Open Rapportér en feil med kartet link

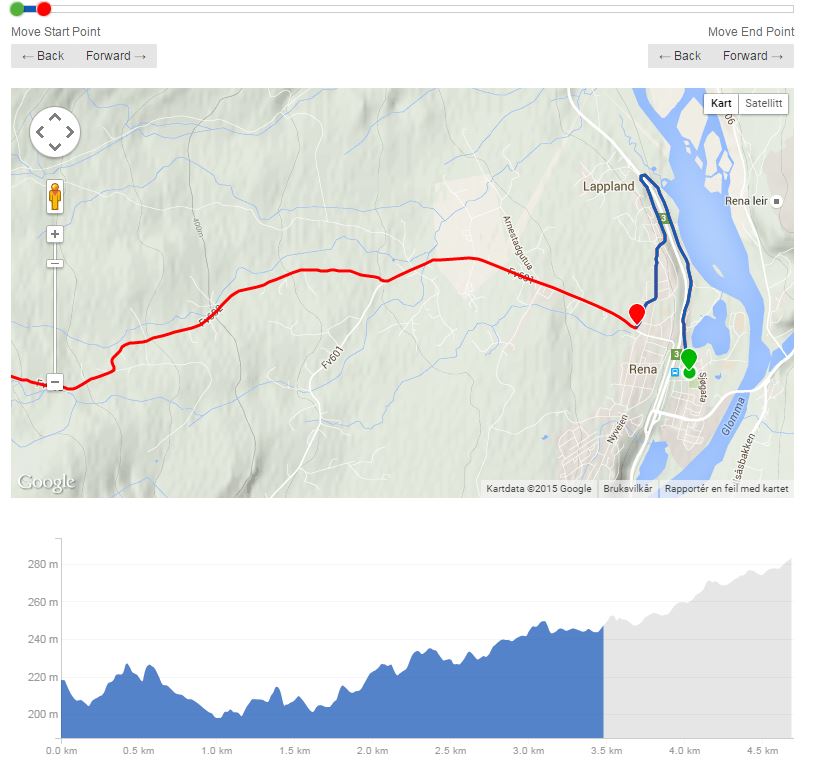coord(726,489)
